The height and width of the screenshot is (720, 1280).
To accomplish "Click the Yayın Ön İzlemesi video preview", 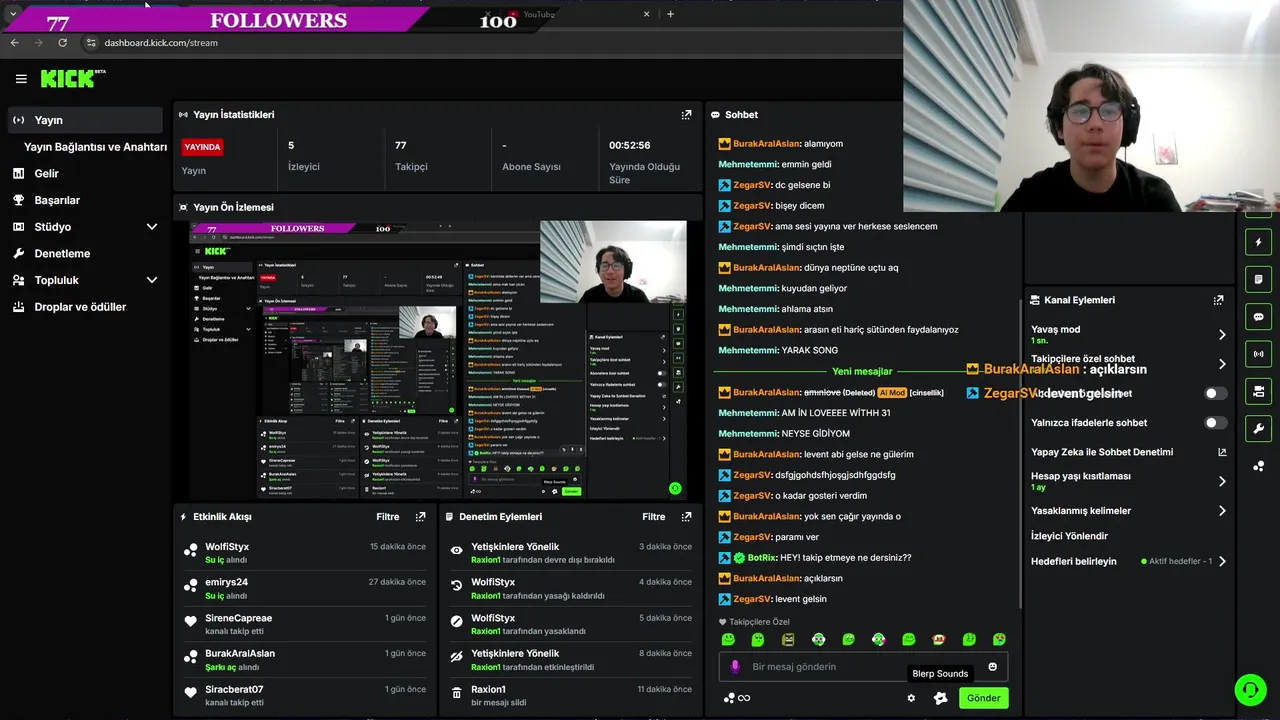I will pyautogui.click(x=438, y=359).
